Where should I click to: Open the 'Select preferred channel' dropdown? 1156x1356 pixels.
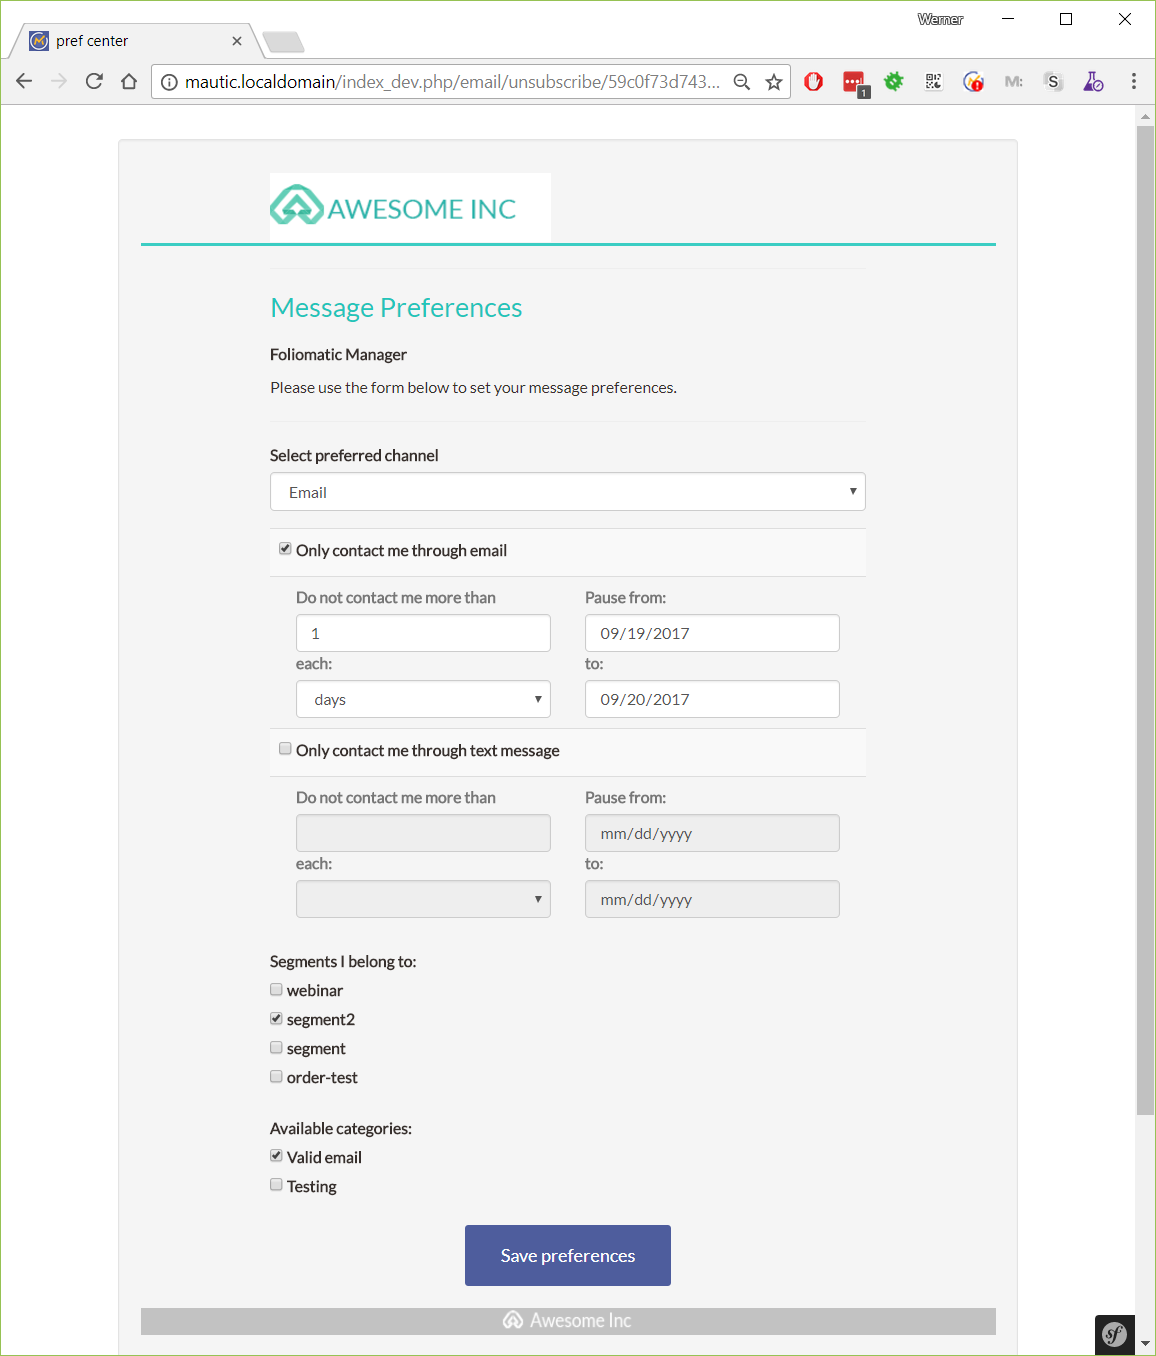pyautogui.click(x=567, y=491)
